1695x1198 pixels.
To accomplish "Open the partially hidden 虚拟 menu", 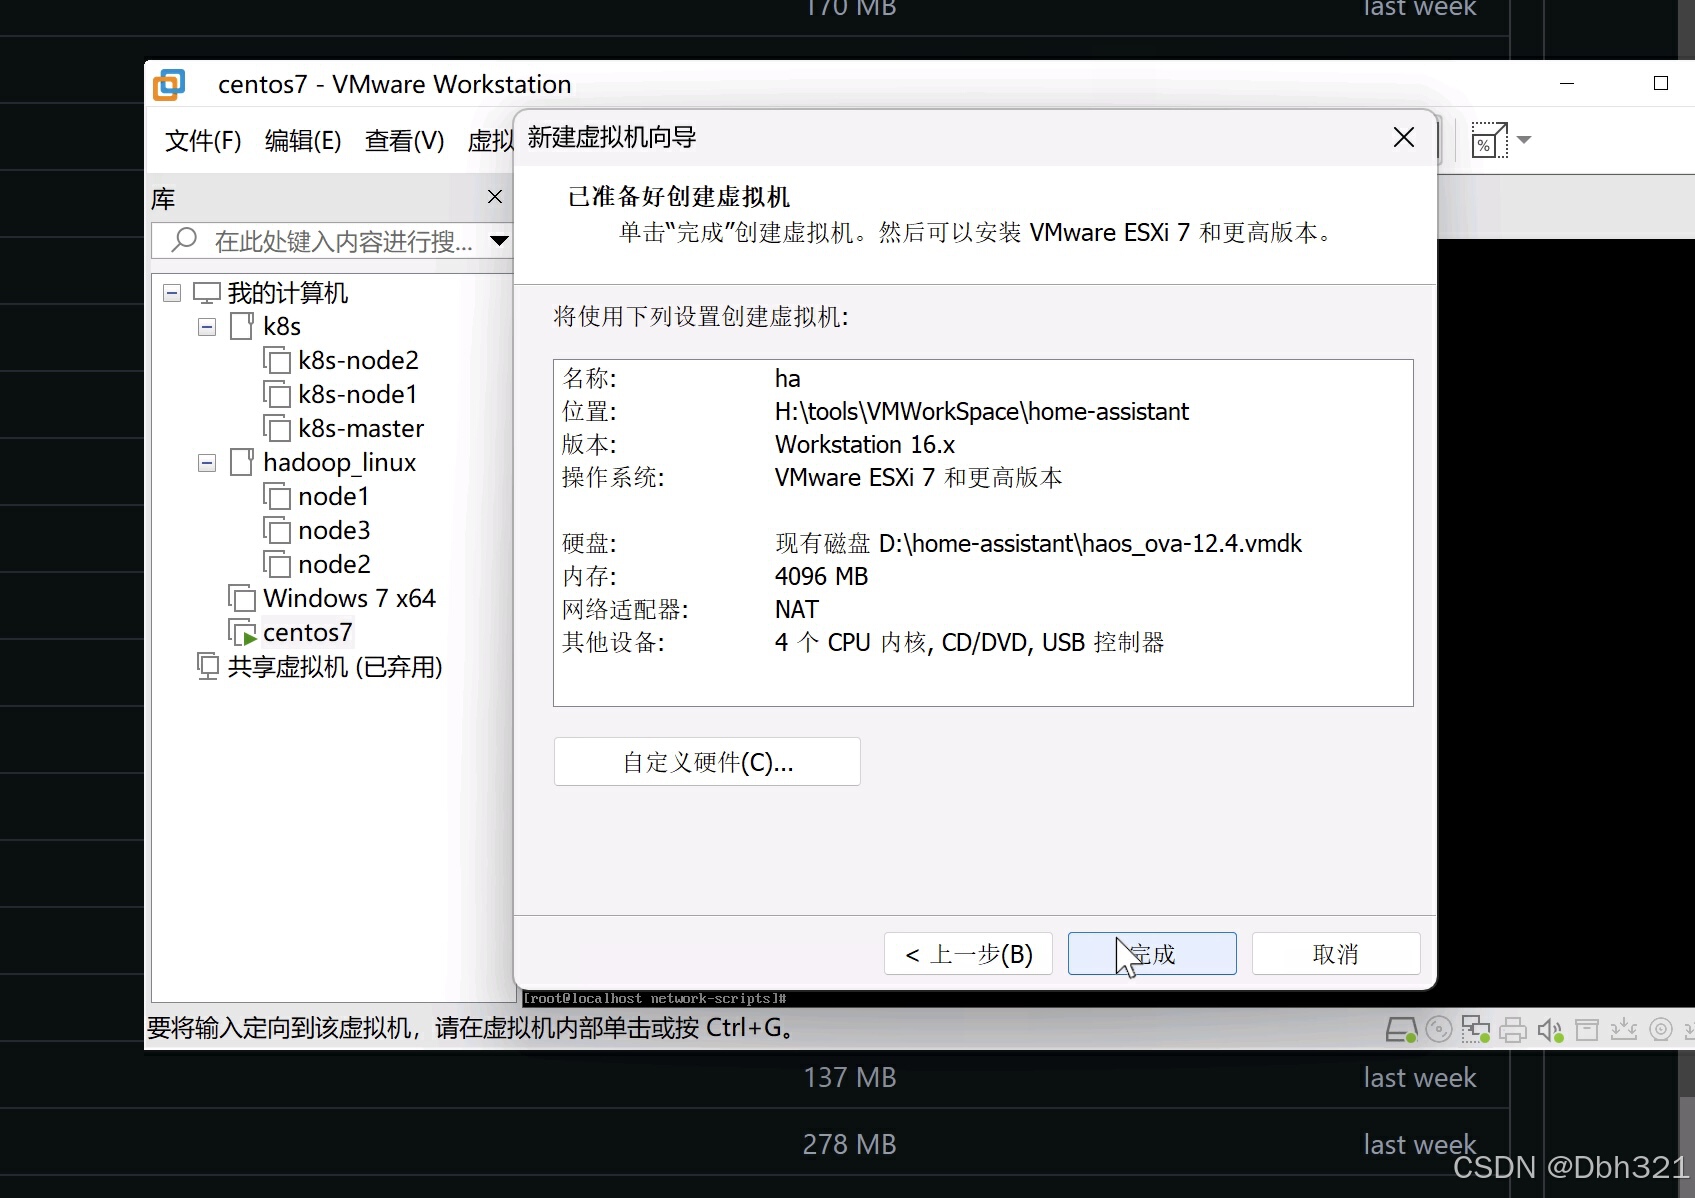I will pos(490,141).
